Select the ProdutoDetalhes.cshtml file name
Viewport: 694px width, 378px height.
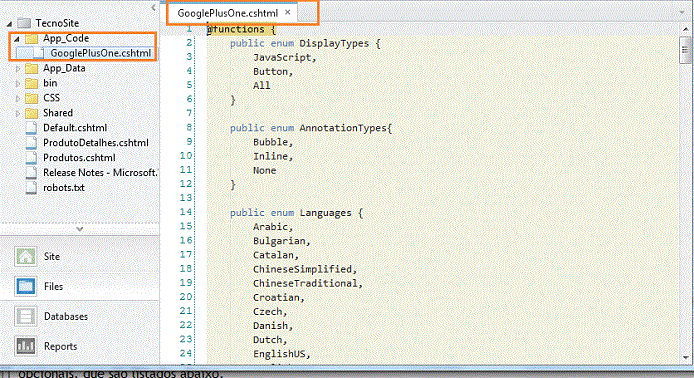[x=96, y=143]
